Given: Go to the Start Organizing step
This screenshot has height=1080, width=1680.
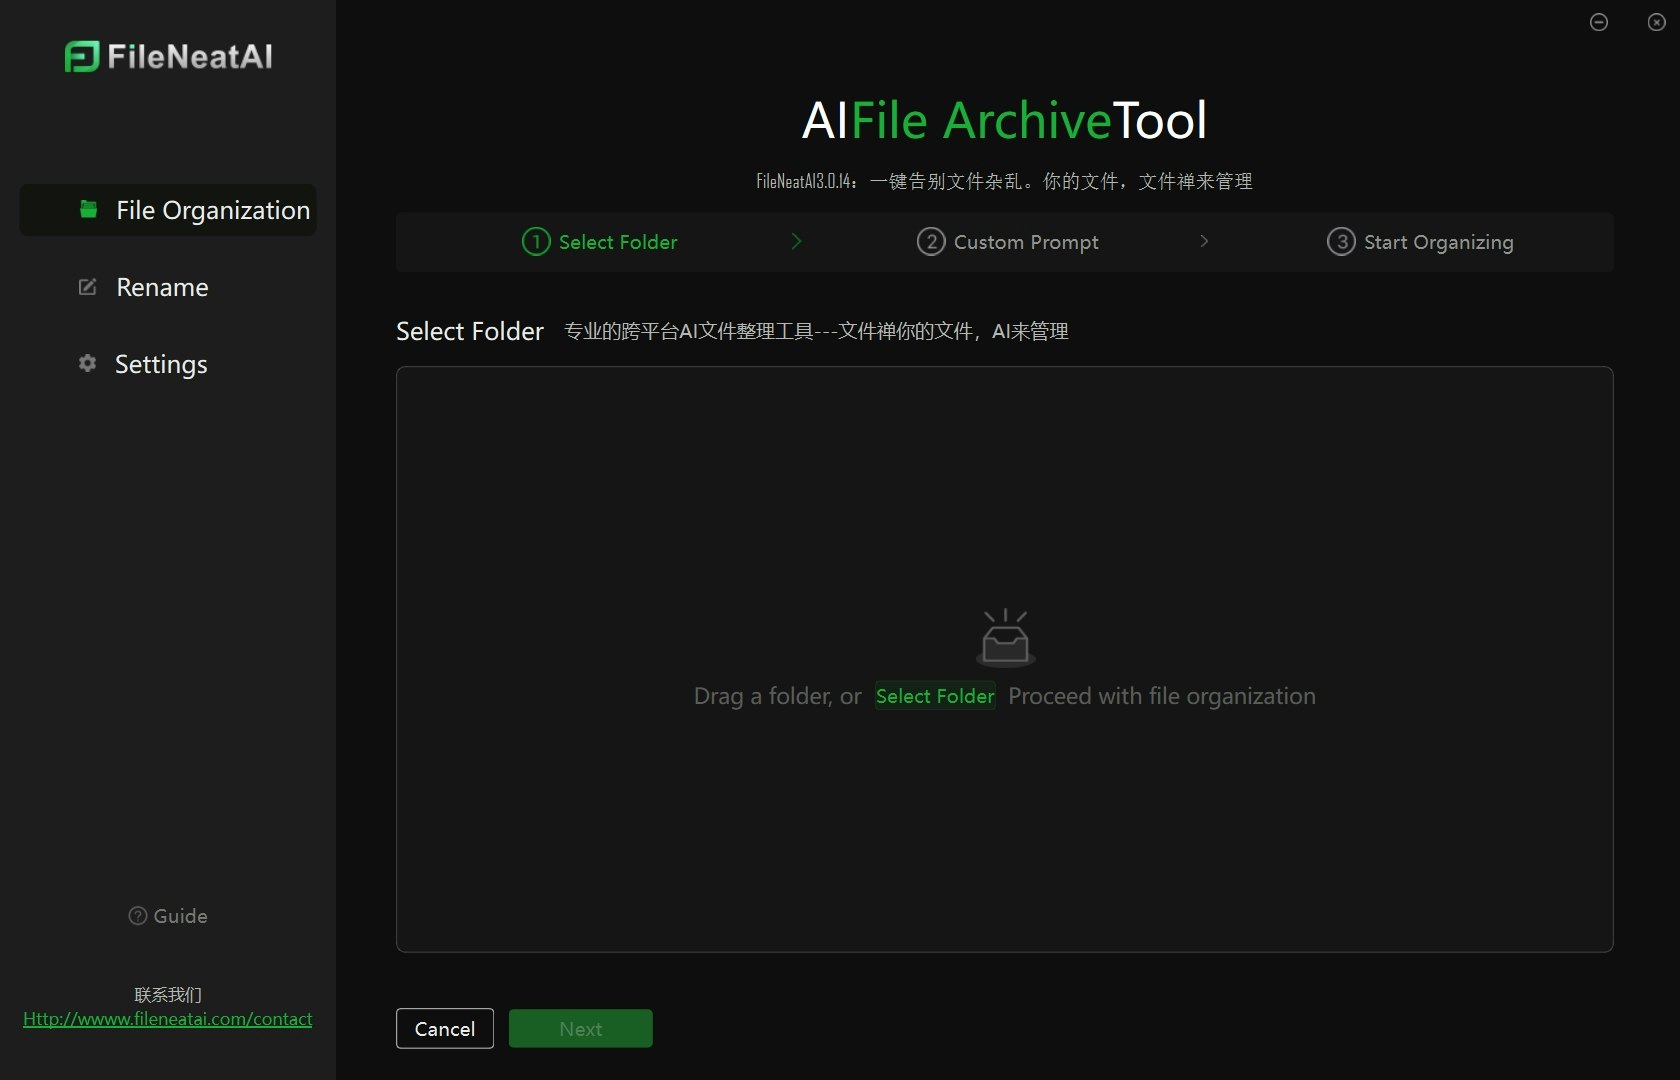Looking at the screenshot, I should pos(1420,242).
